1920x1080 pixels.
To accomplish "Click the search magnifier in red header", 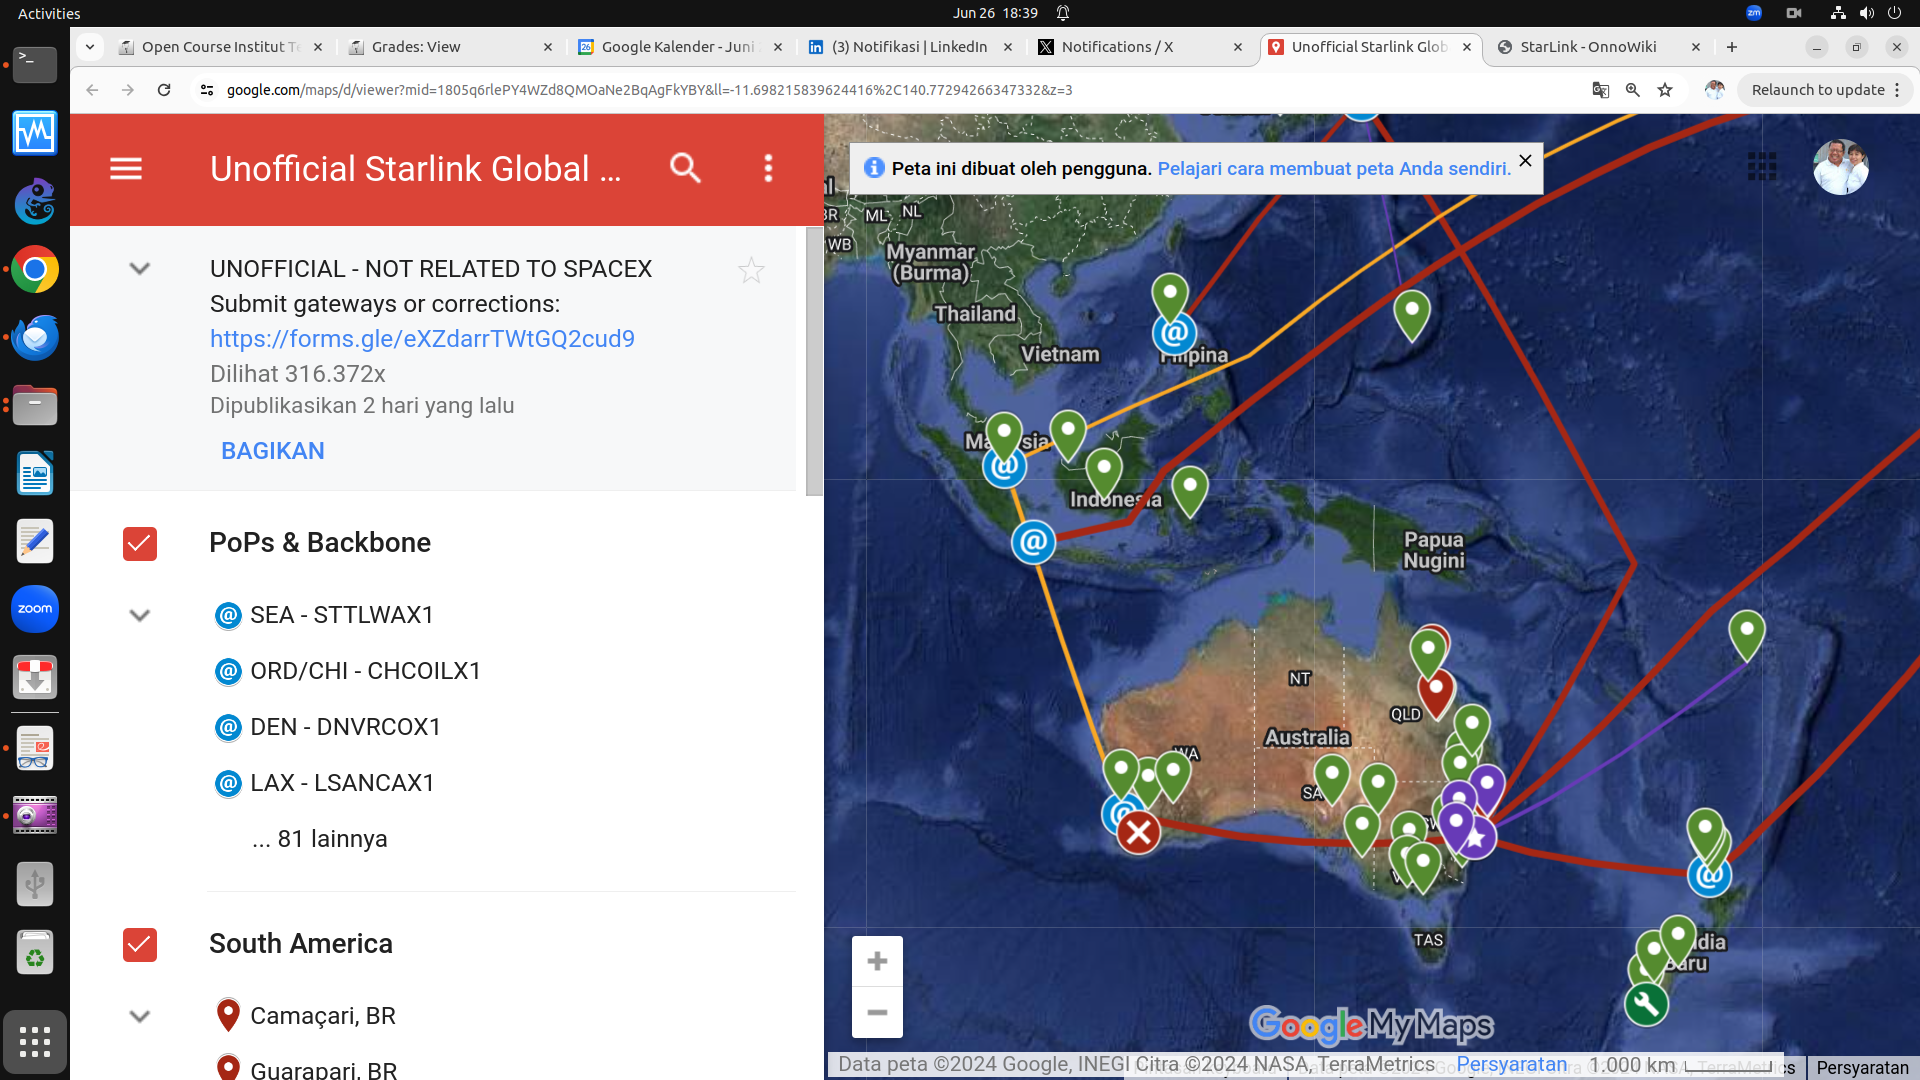I will coord(685,168).
